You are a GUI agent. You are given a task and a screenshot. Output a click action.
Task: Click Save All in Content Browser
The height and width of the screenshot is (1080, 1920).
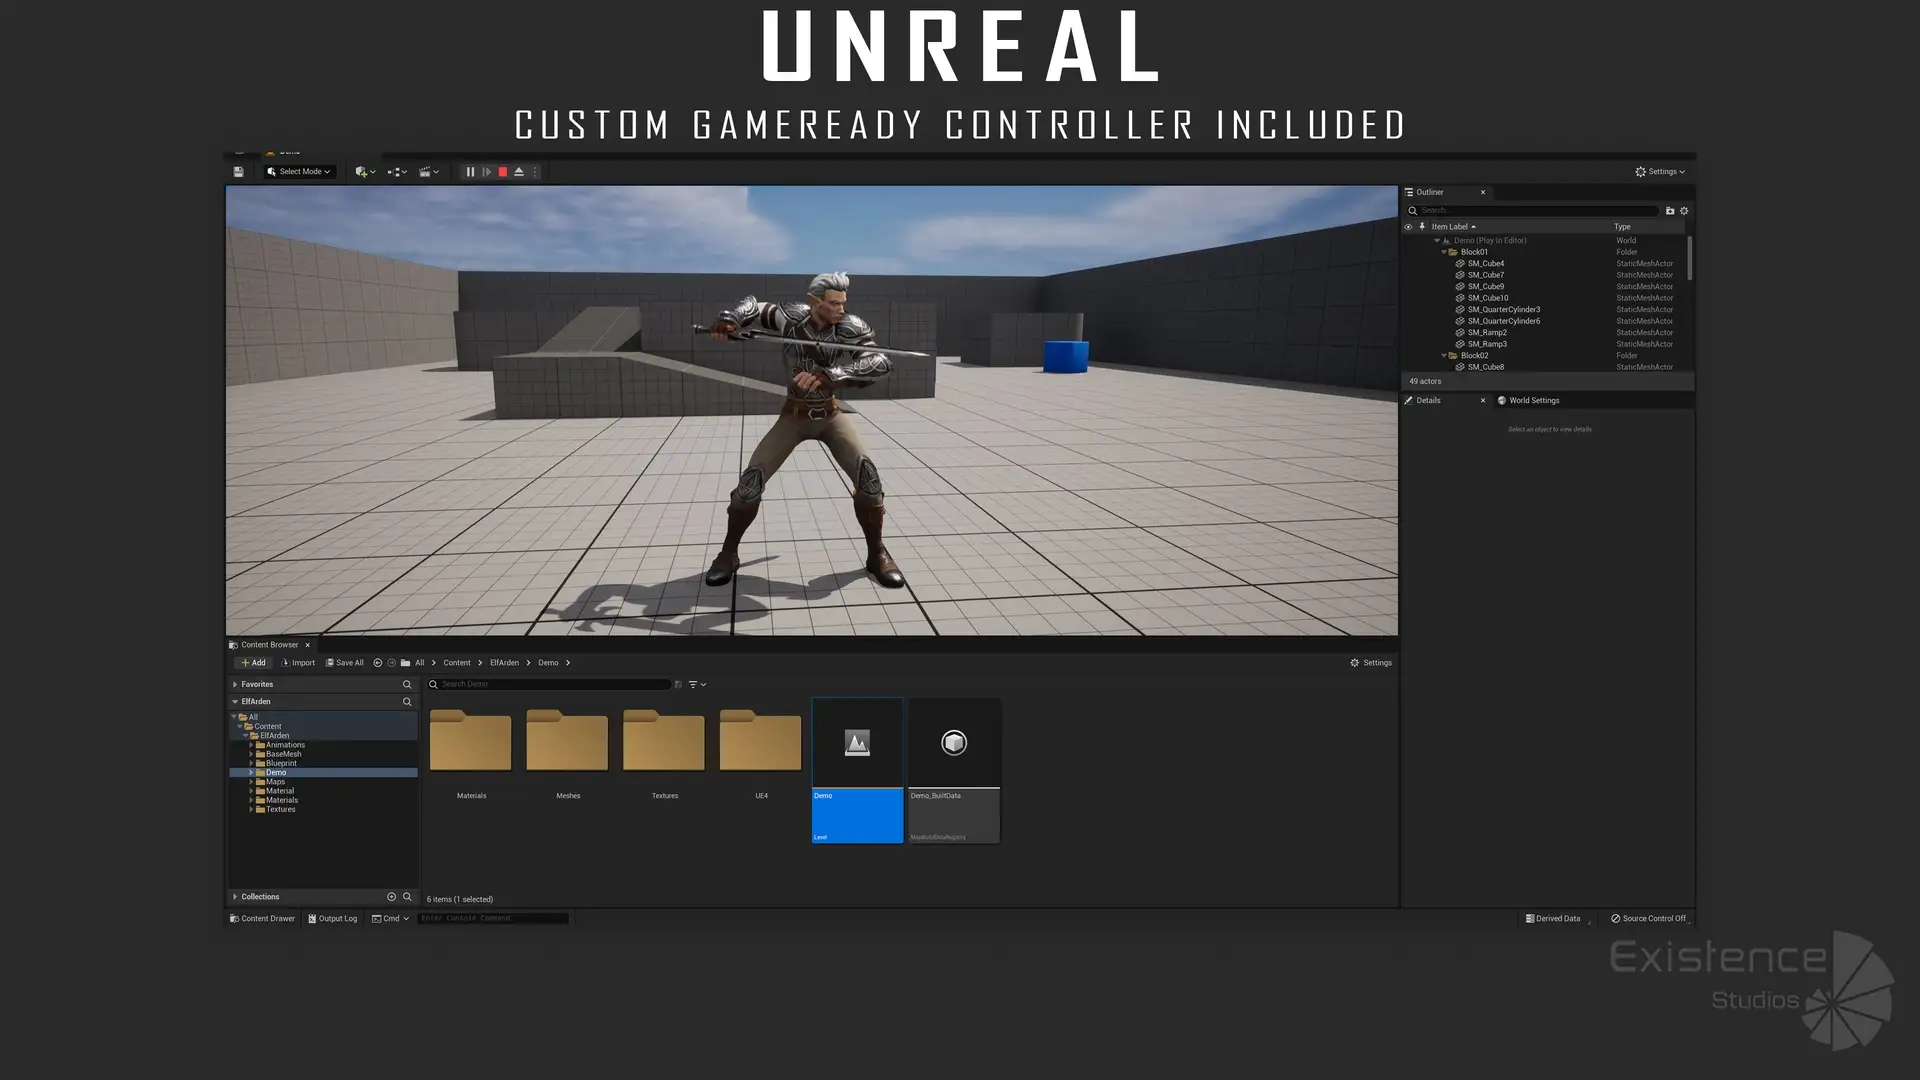pos(344,663)
